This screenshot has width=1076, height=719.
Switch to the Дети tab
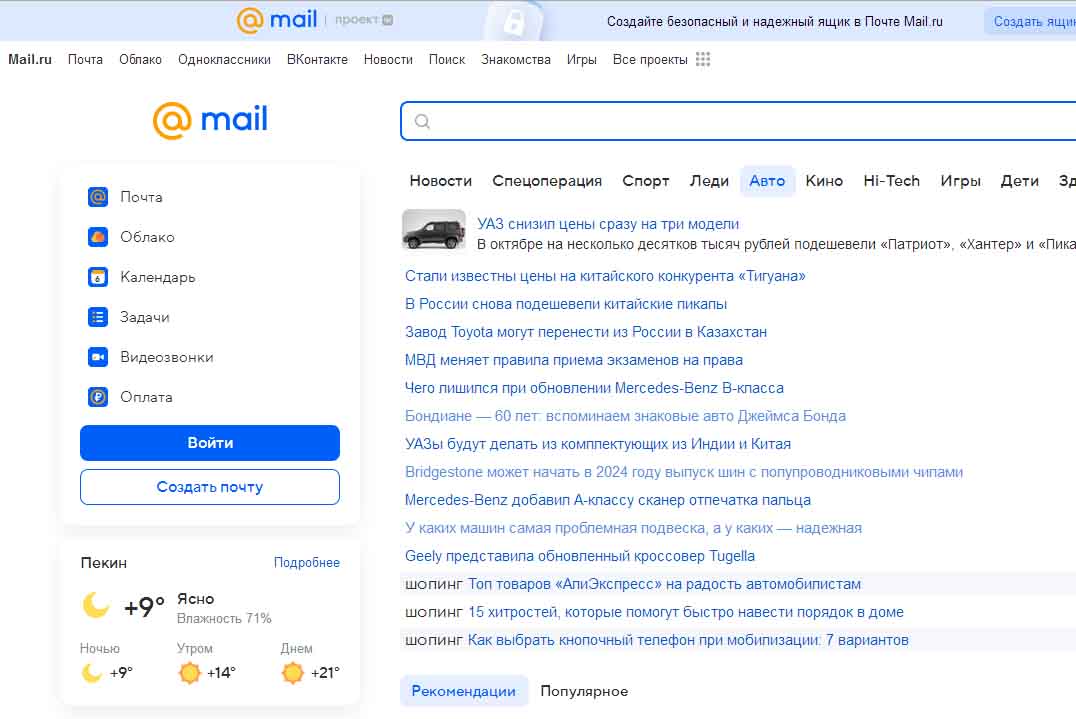[x=1020, y=181]
